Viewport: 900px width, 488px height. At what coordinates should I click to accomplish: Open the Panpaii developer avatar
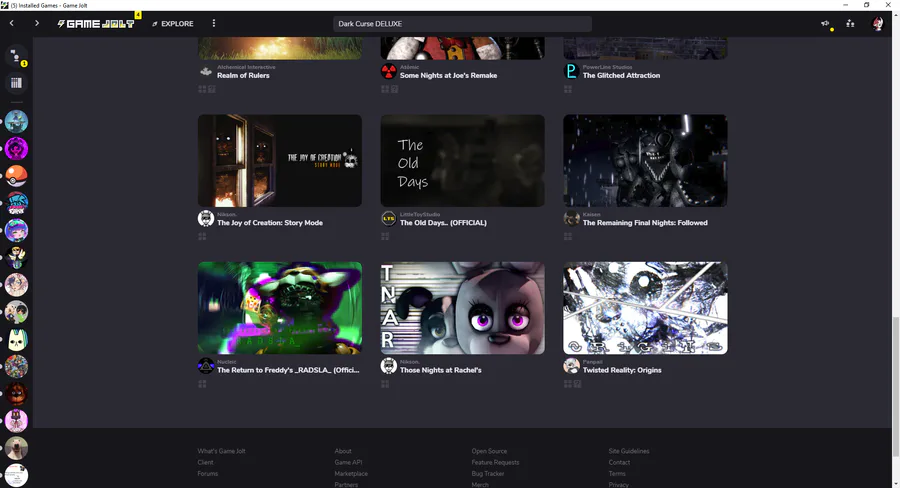(571, 366)
